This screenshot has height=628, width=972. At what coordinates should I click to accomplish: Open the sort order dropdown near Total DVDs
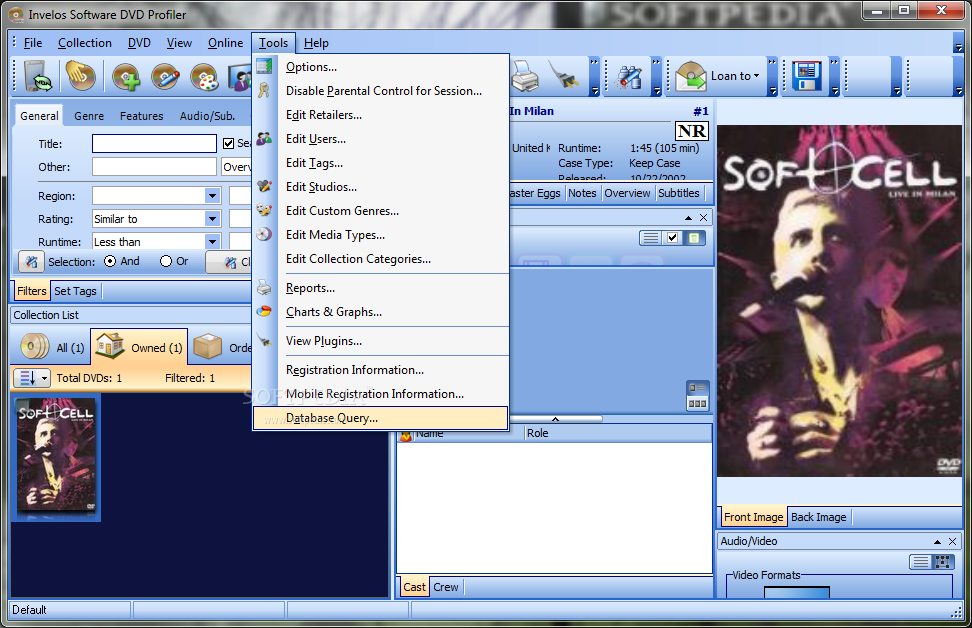(x=44, y=378)
